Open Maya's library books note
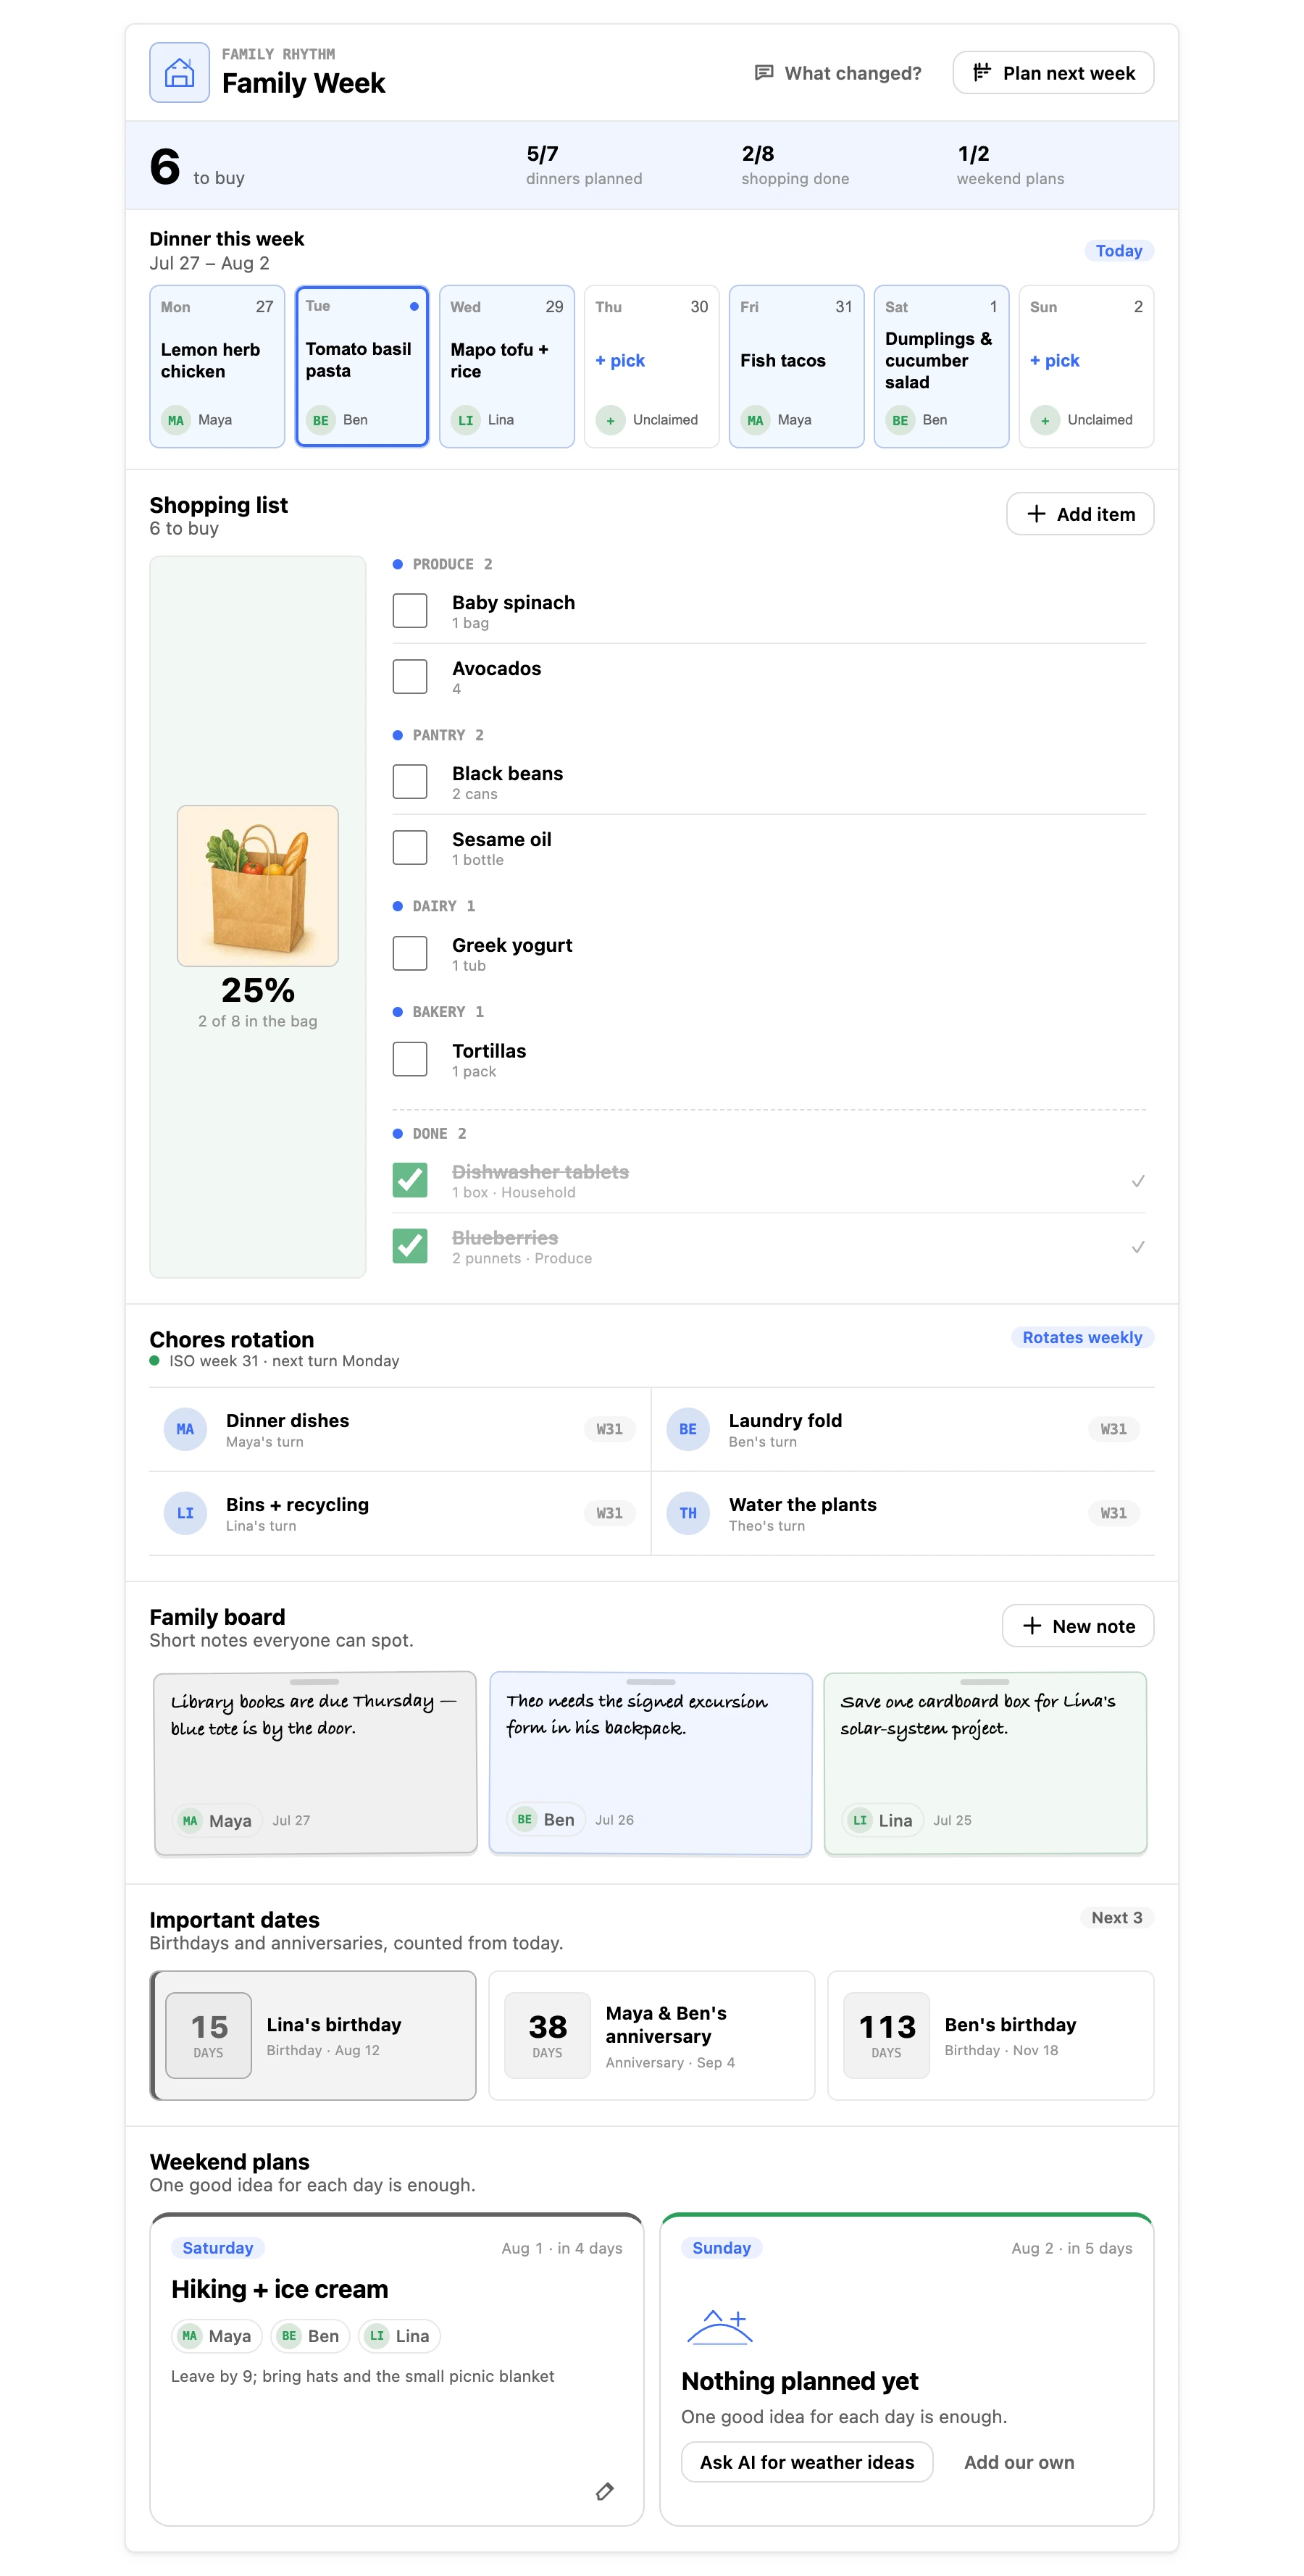The width and height of the screenshot is (1304, 2576). 315,1763
